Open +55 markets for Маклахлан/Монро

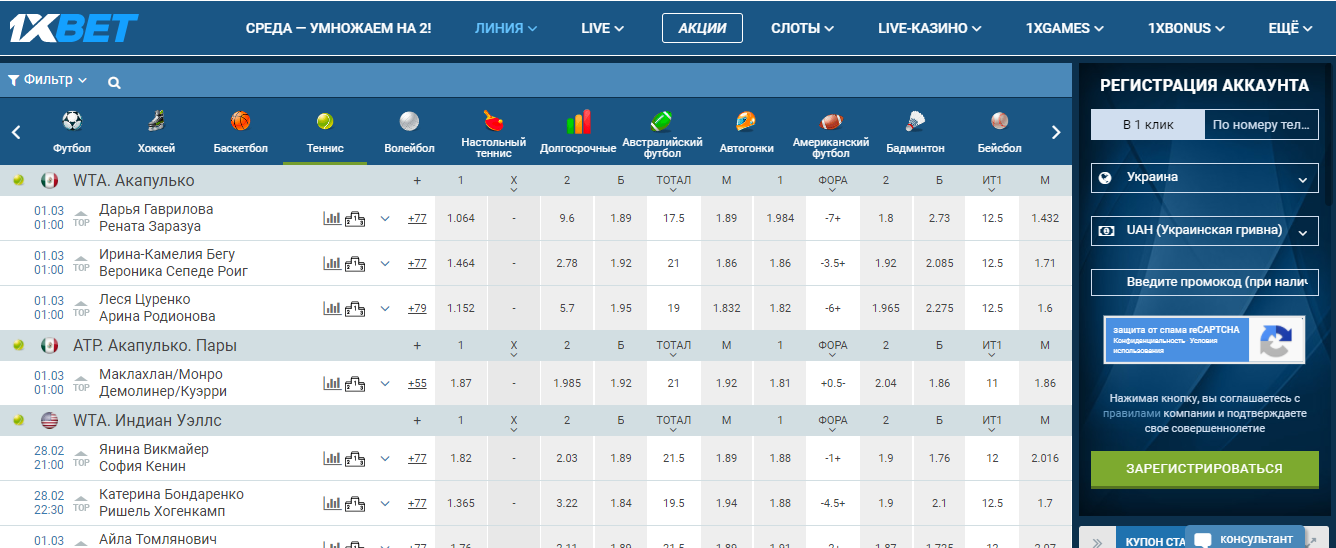pyautogui.click(x=417, y=383)
